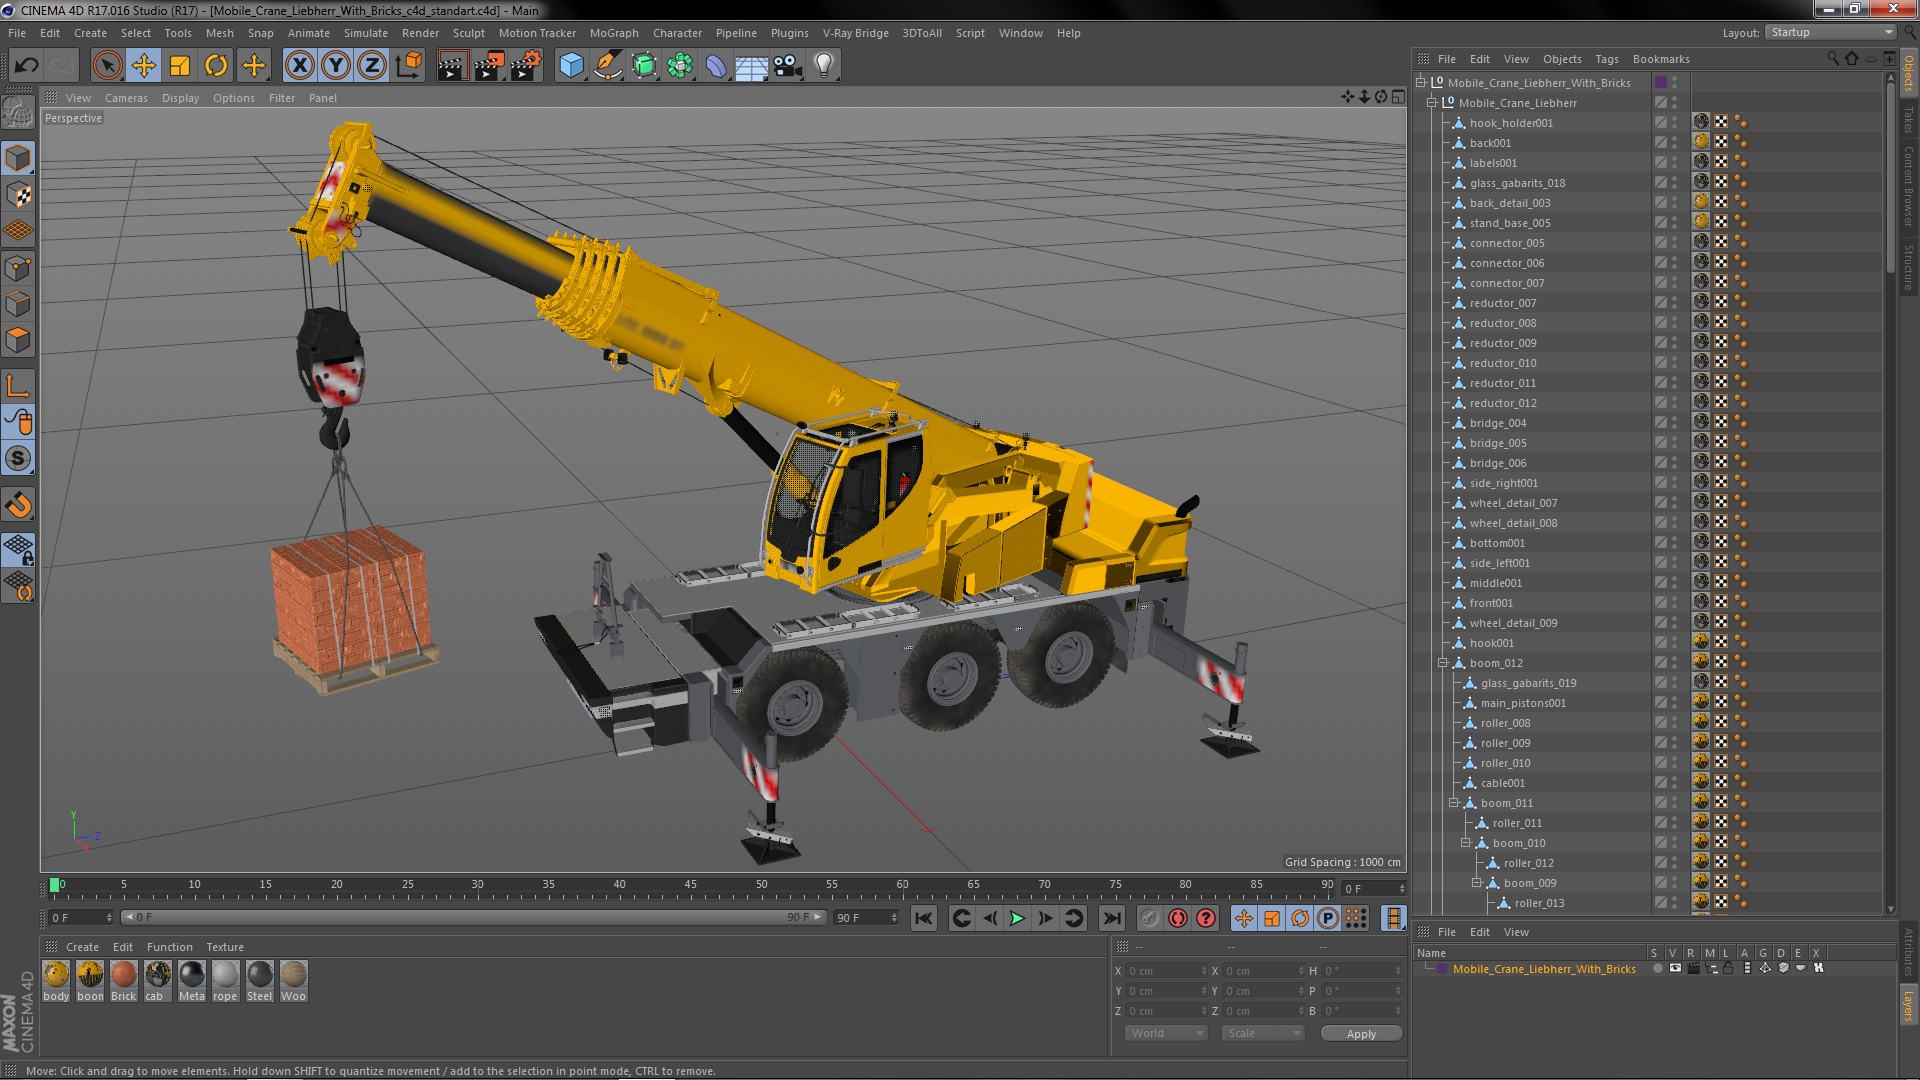Click the Array modeling object icon
Screen dimensions: 1920x1080
[680, 66]
